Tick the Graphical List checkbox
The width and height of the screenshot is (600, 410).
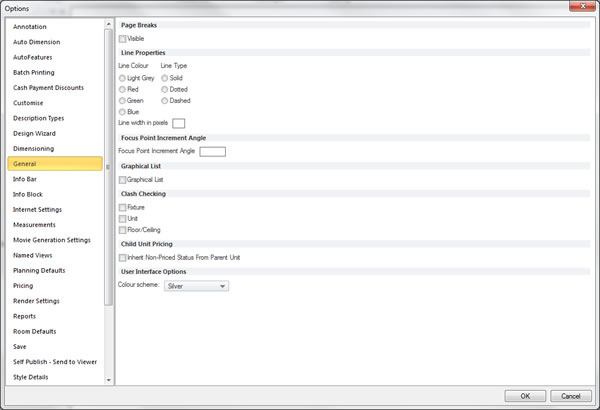123,179
